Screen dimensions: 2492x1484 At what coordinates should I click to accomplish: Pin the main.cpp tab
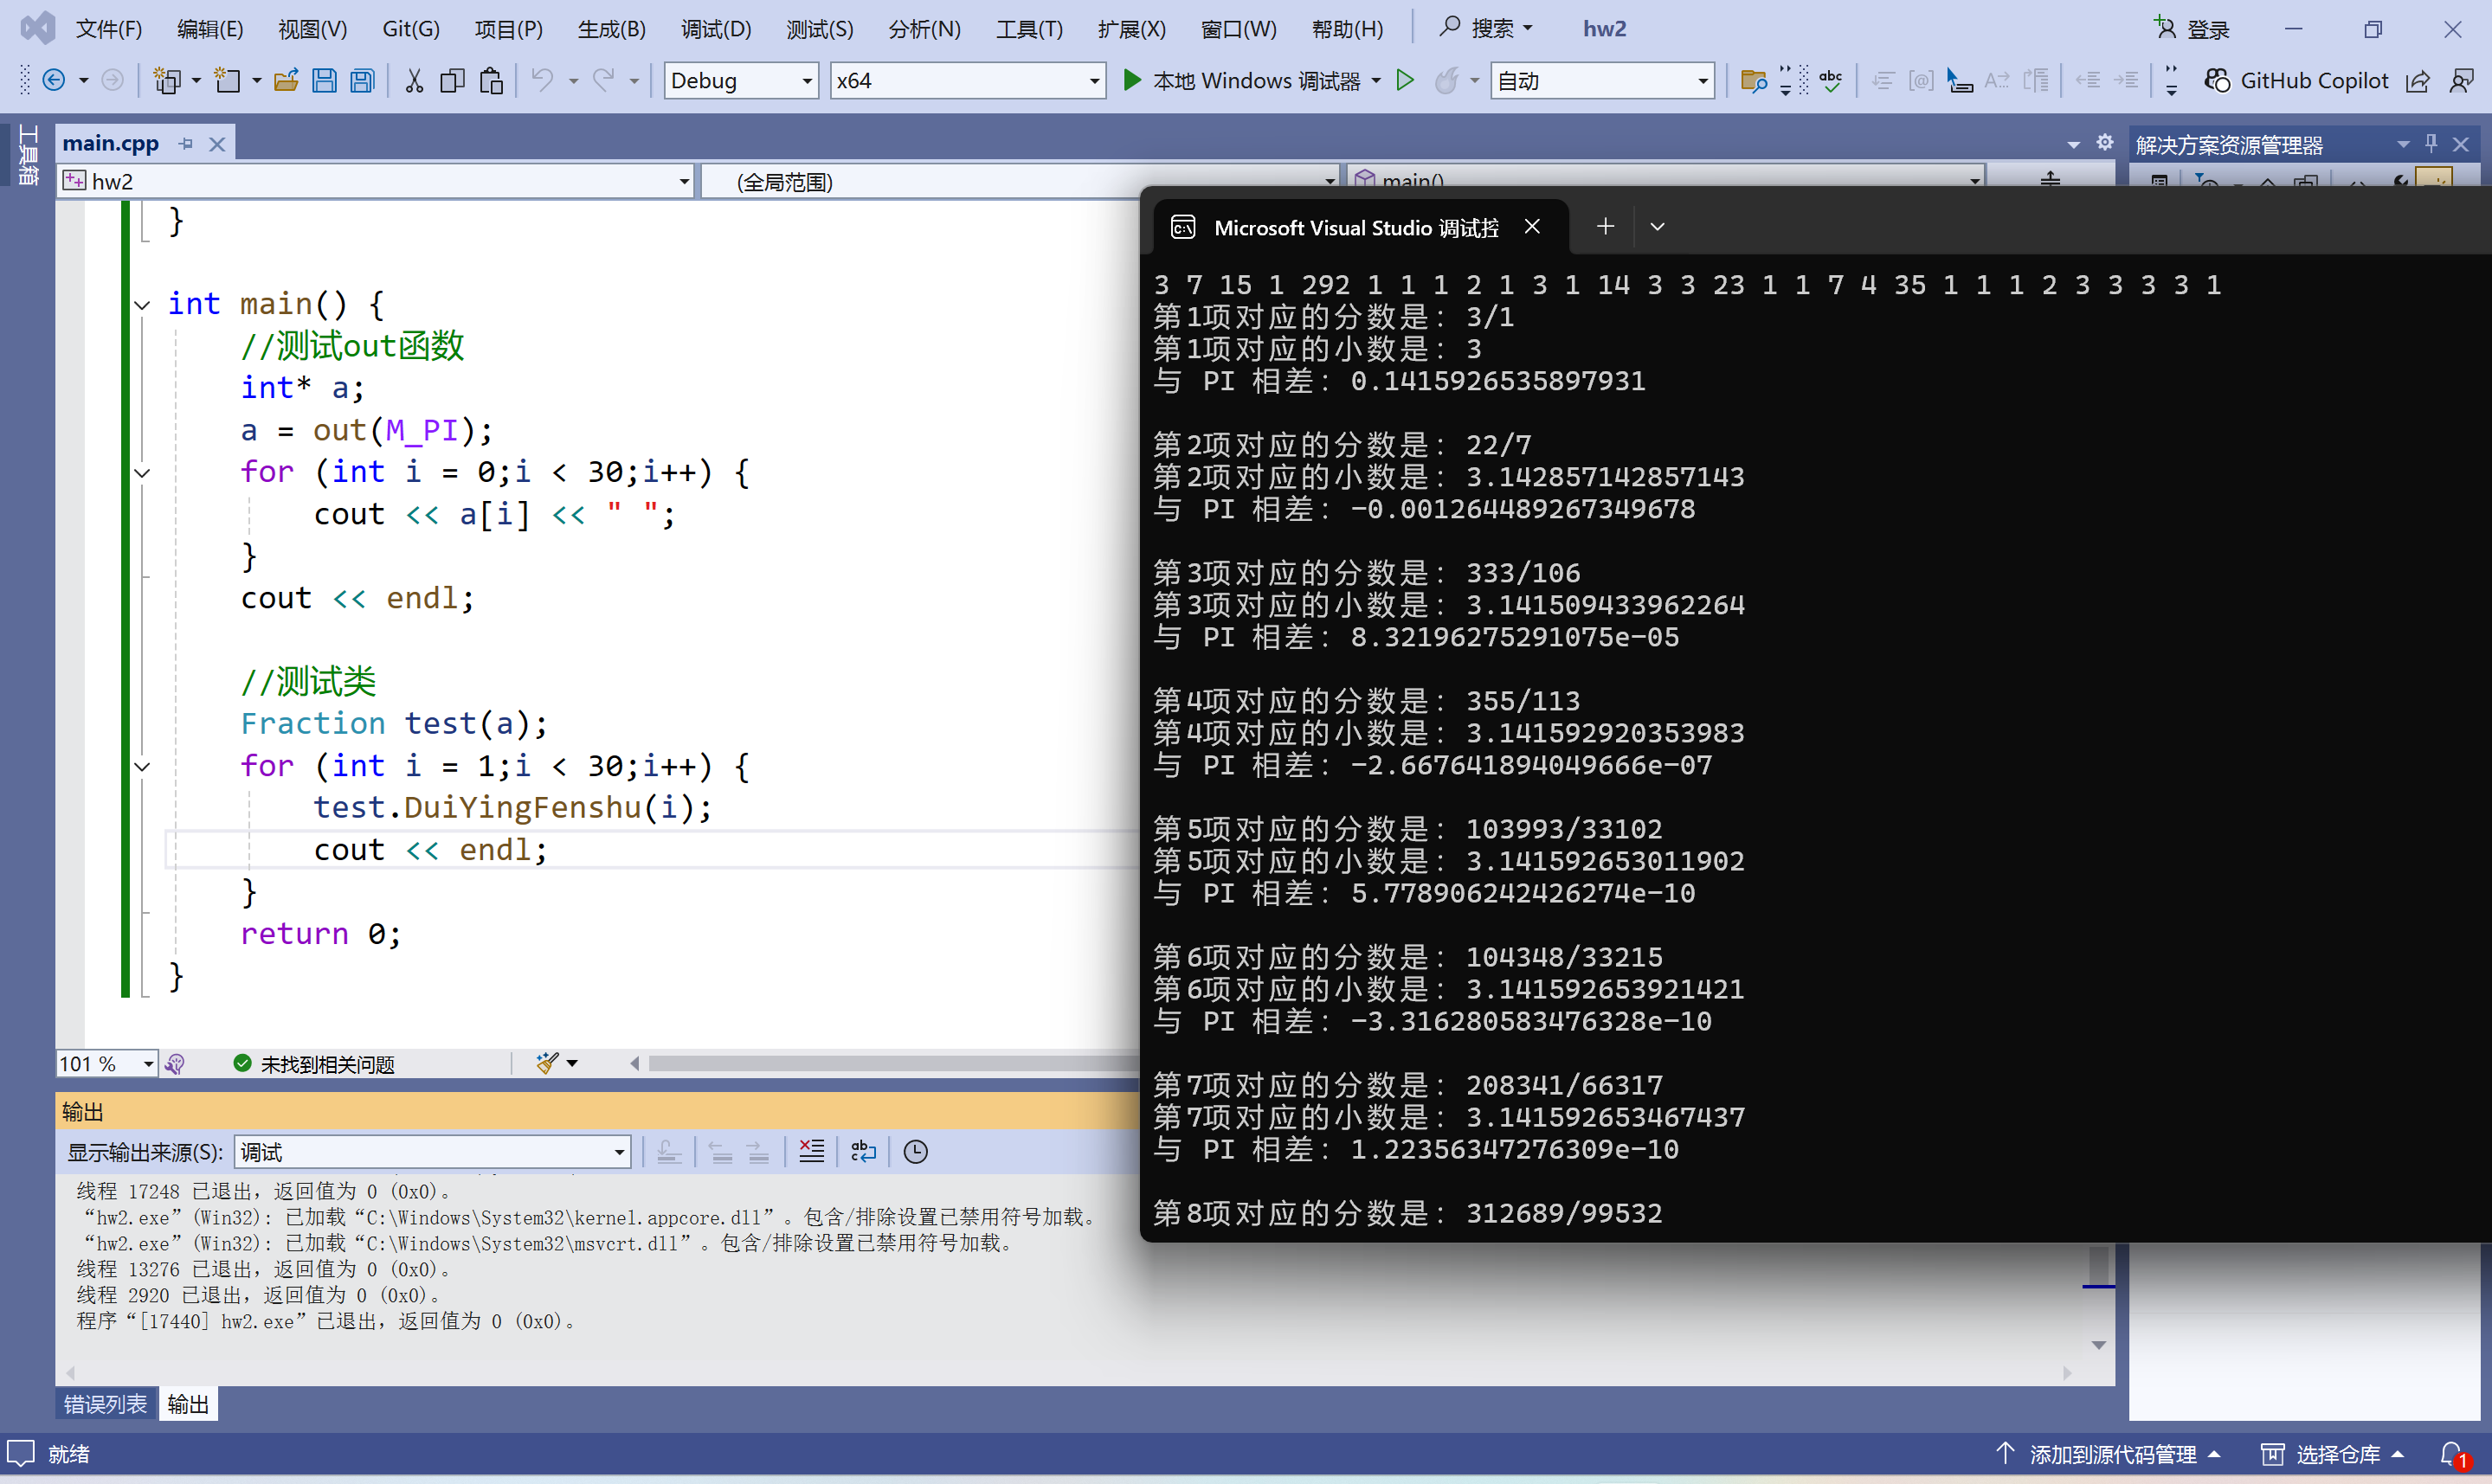point(186,144)
